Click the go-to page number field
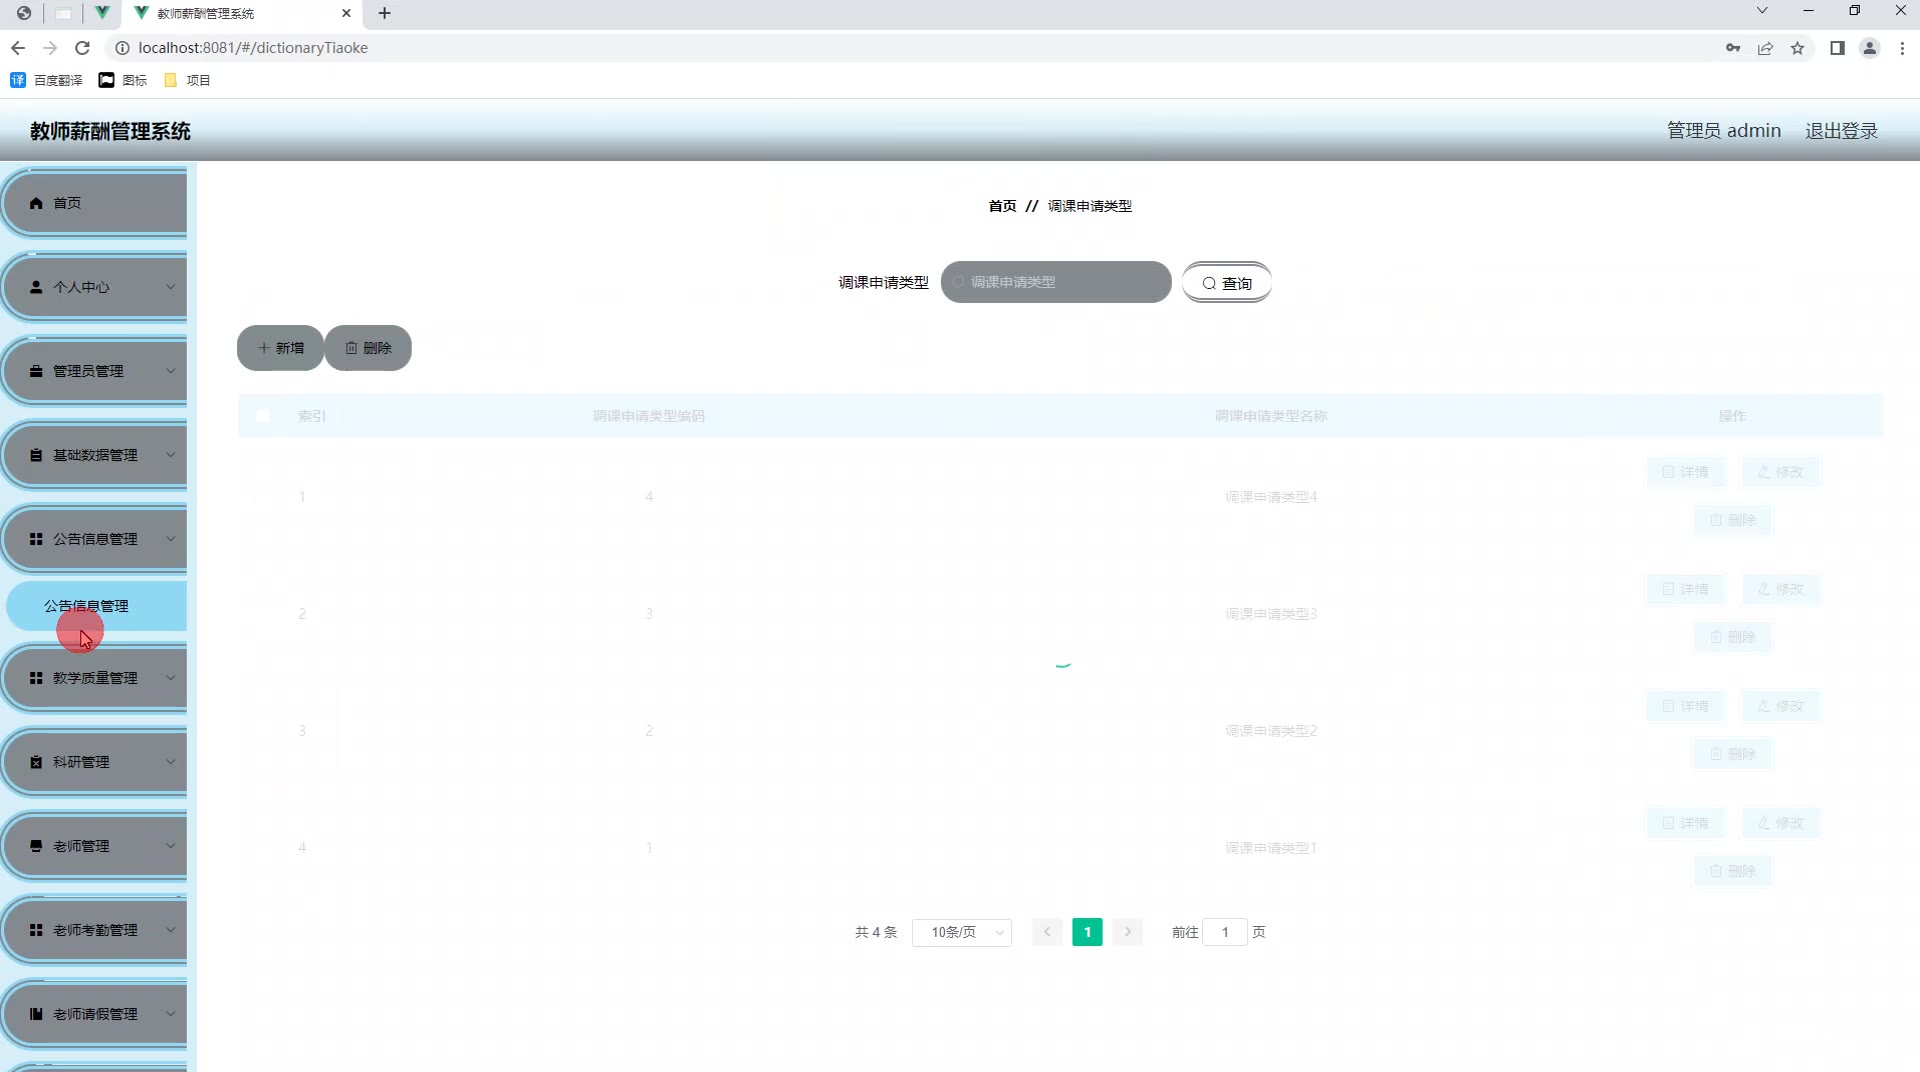Viewport: 1920px width, 1072px height. [1225, 932]
